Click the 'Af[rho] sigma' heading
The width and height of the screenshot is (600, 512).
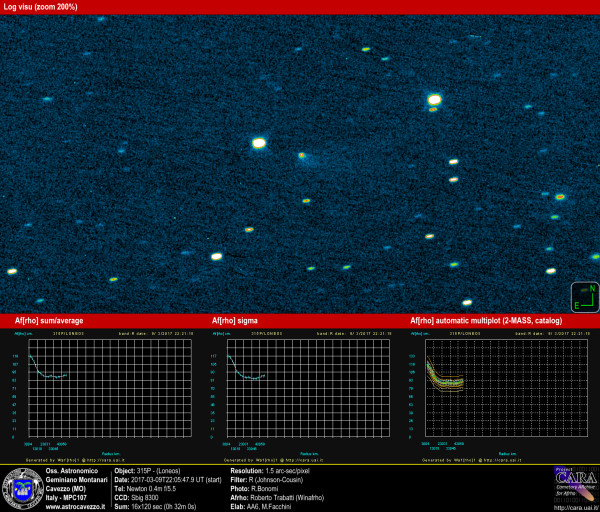tap(235, 321)
